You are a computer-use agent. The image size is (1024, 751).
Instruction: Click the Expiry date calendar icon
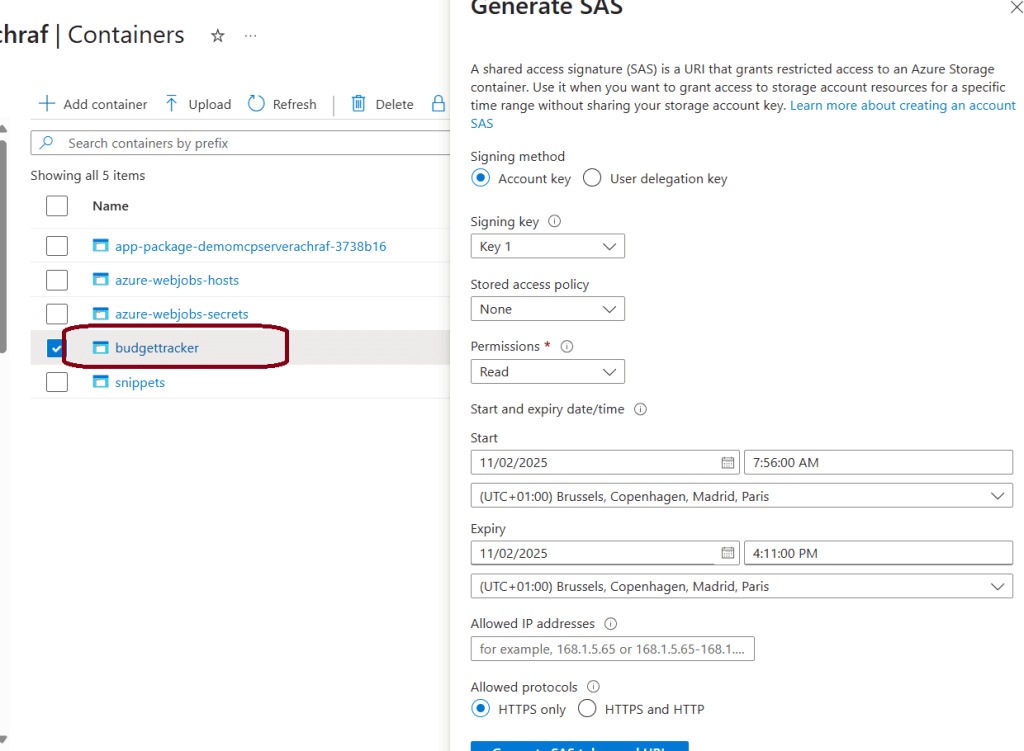click(x=728, y=553)
